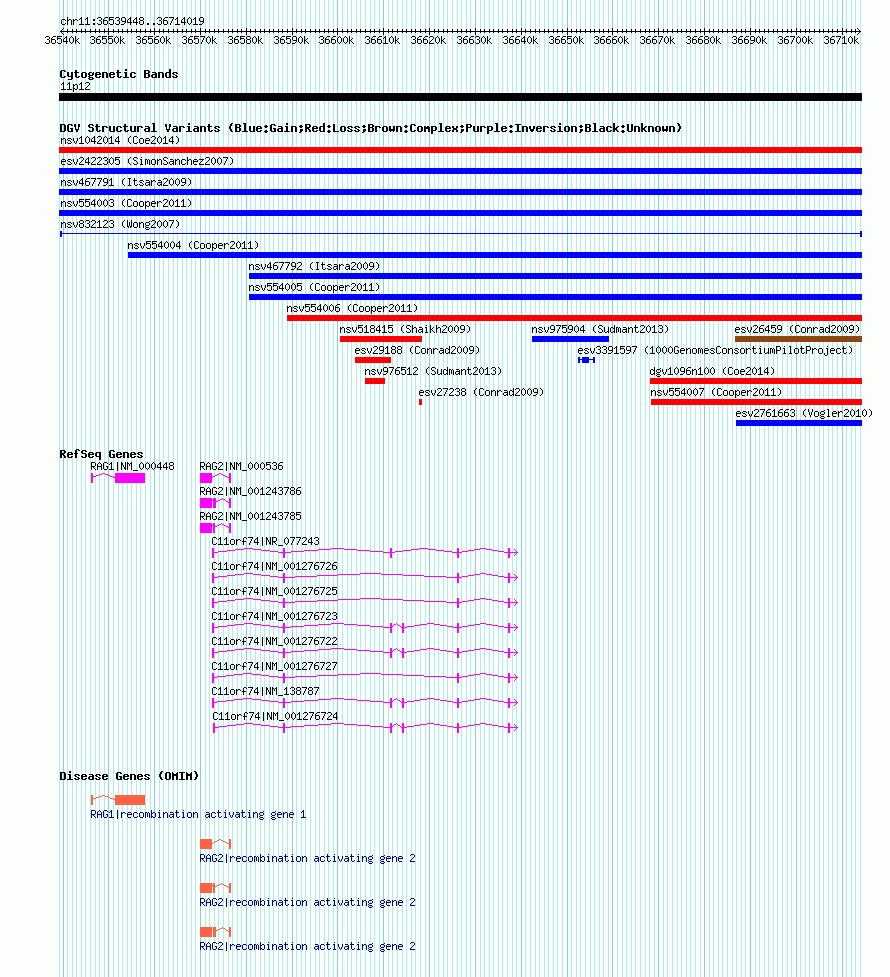890x977 pixels.
Task: Click the magenta RAG1 gene glyph in RefSeq Genes
Action: [118, 478]
